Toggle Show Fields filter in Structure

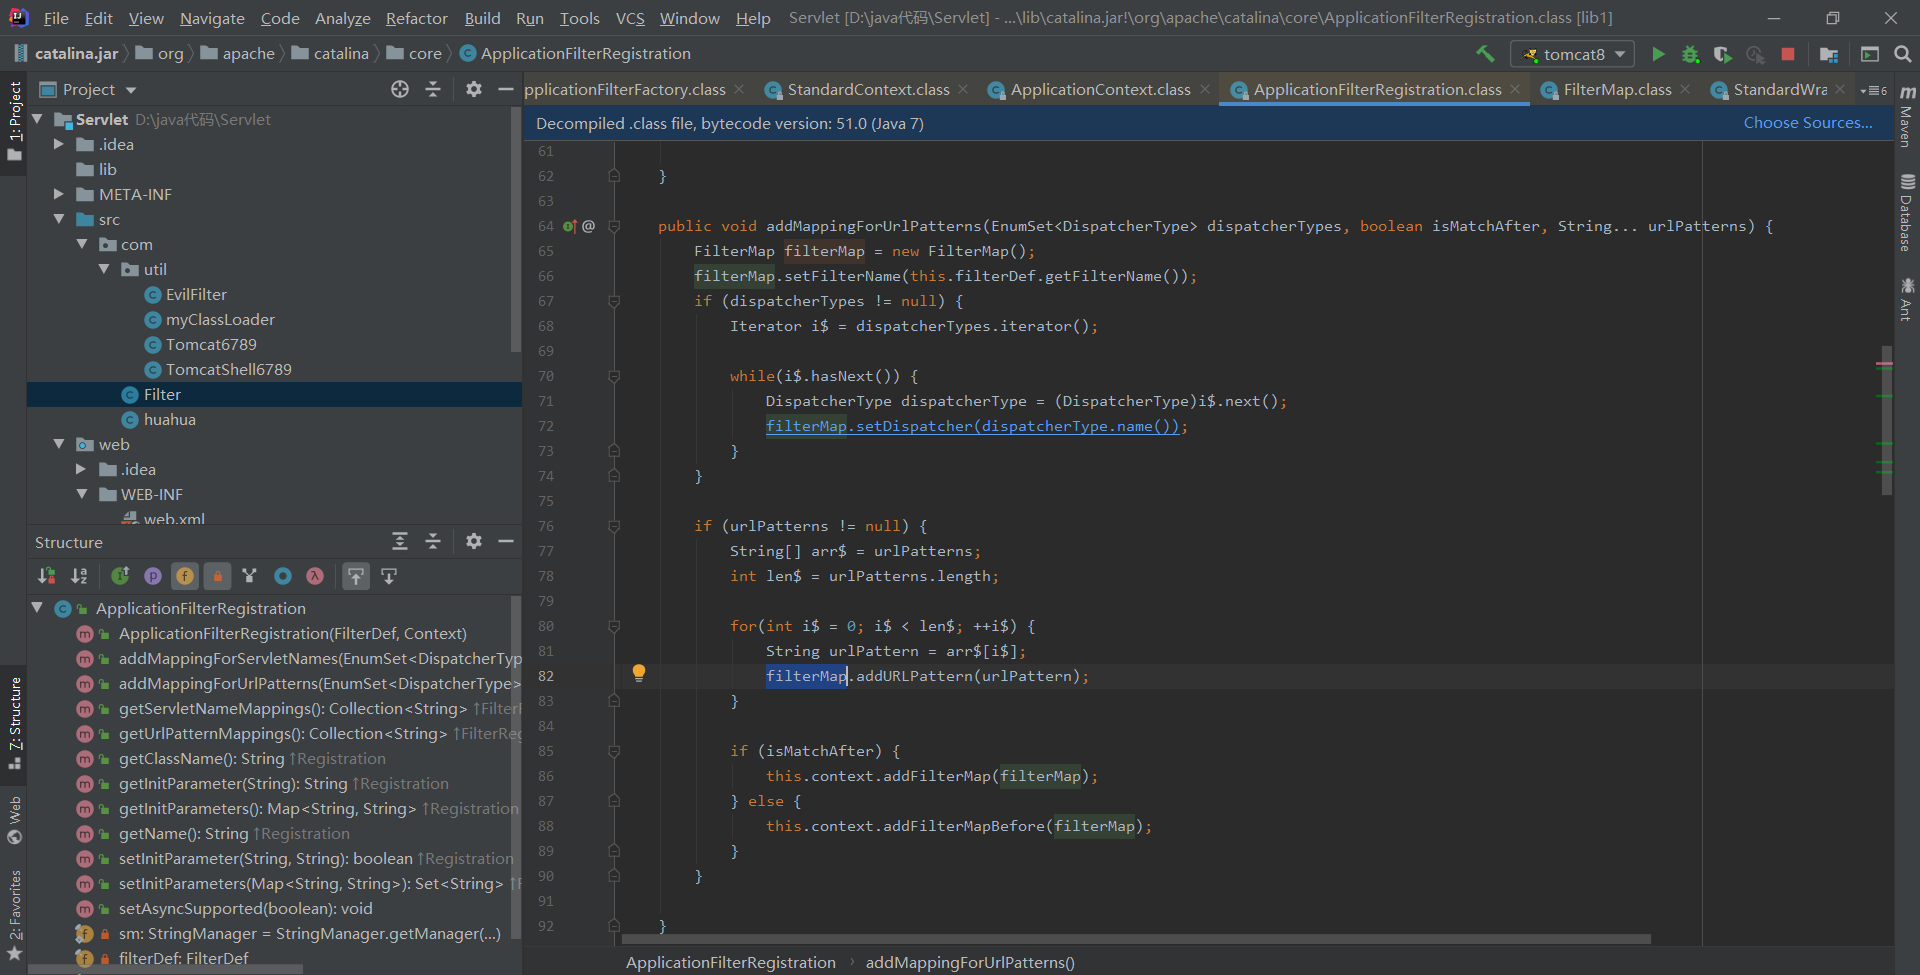[185, 576]
